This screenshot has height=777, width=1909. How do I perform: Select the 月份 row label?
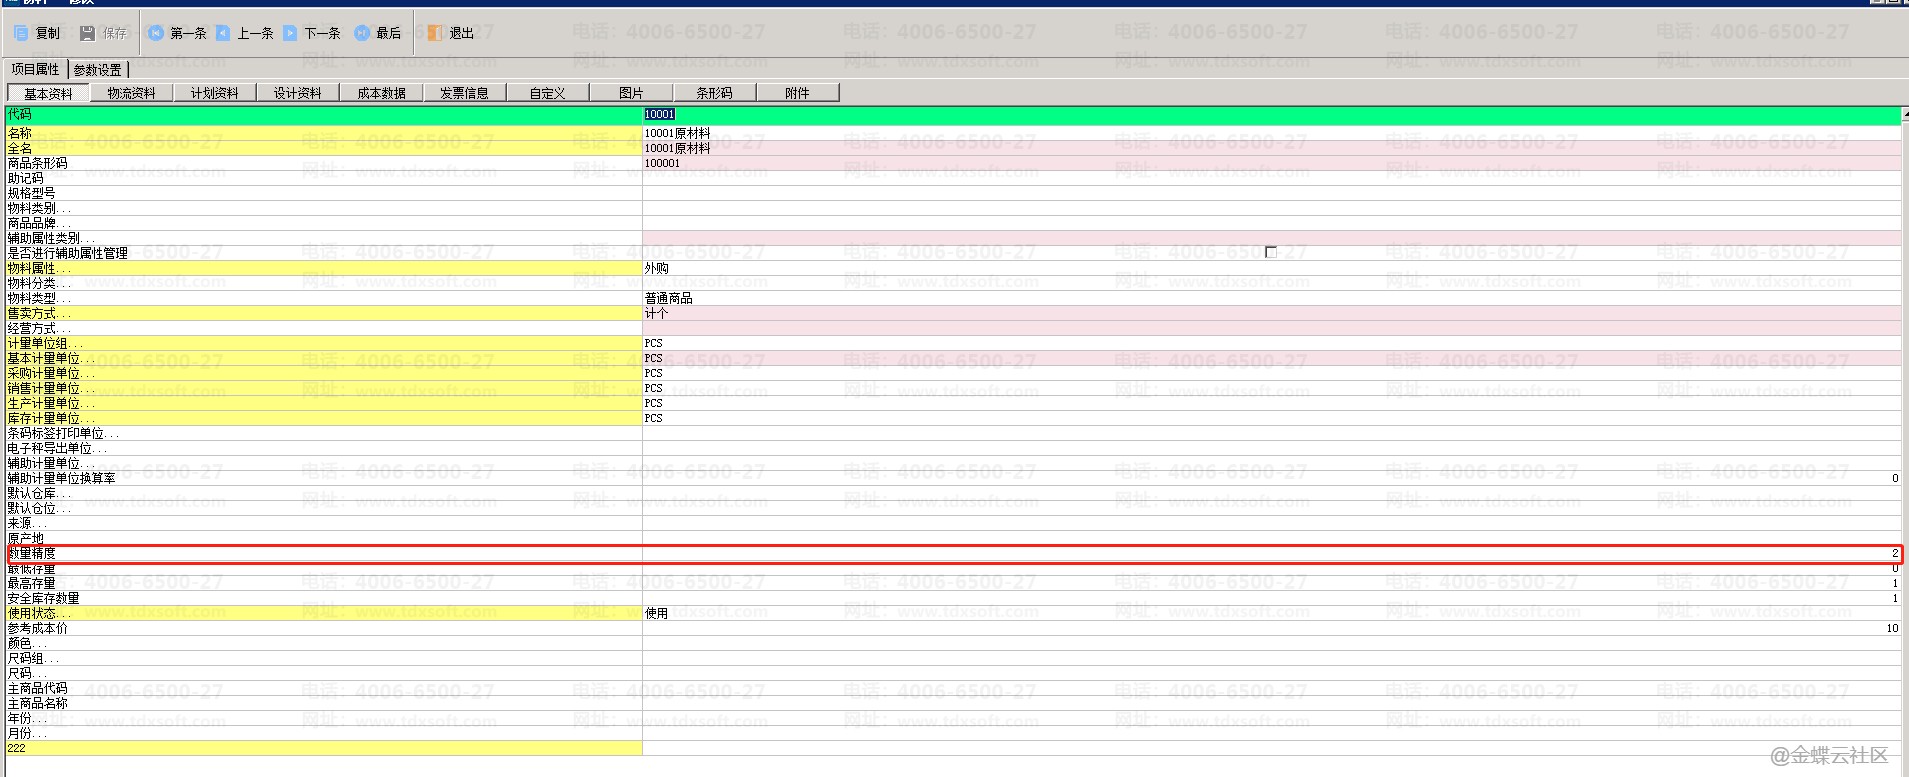(28, 733)
